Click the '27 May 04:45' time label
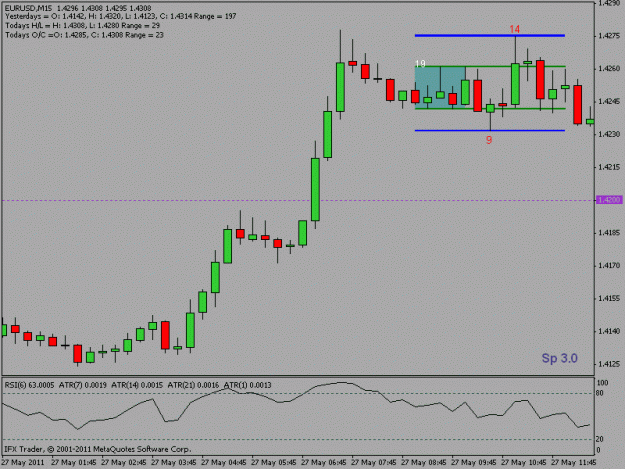The height and width of the screenshot is (469, 625). point(224,463)
